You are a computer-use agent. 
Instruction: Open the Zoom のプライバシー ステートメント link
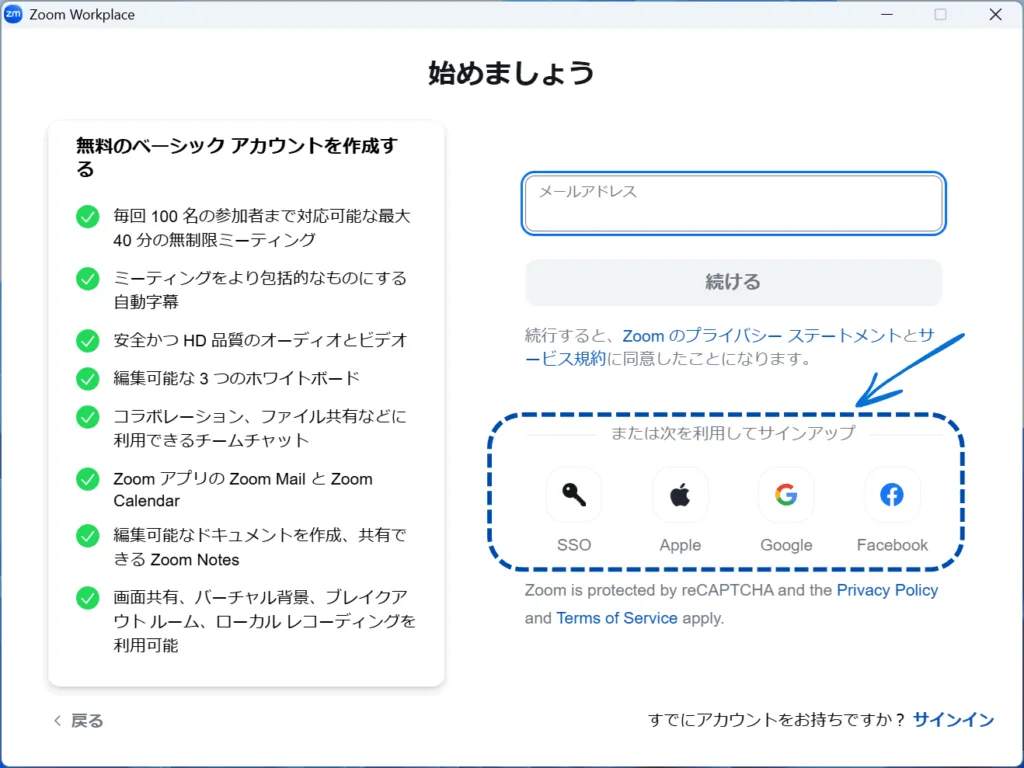pos(762,336)
